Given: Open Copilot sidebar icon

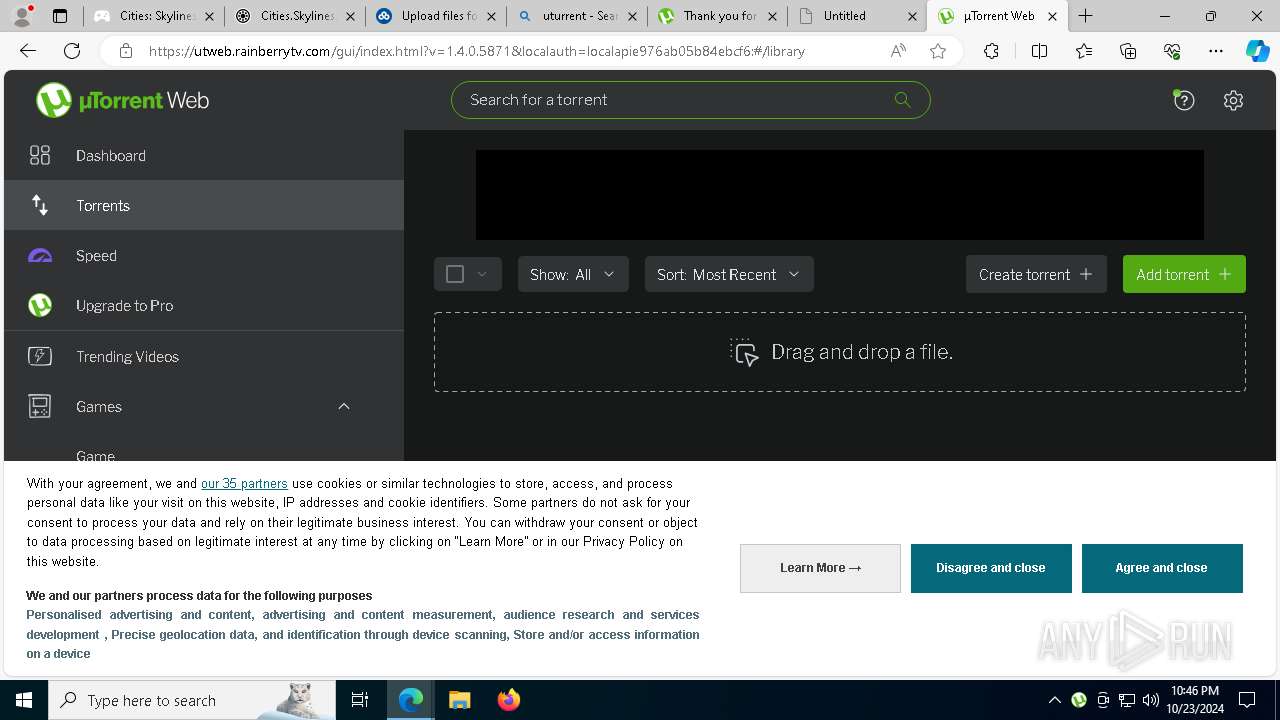Looking at the screenshot, I should pos(1257,51).
